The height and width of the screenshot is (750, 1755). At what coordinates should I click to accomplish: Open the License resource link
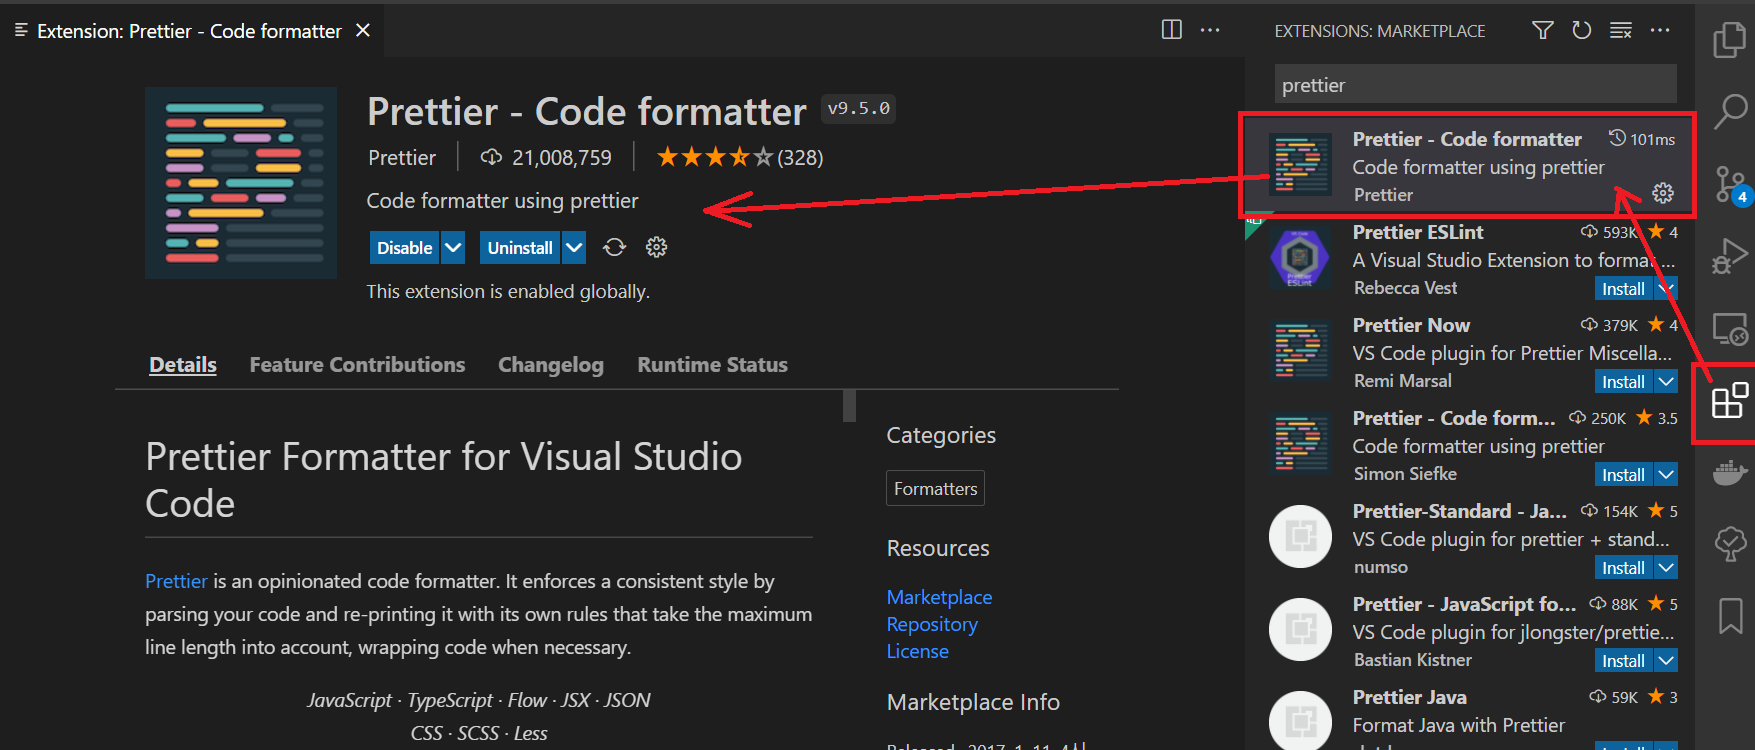(917, 651)
